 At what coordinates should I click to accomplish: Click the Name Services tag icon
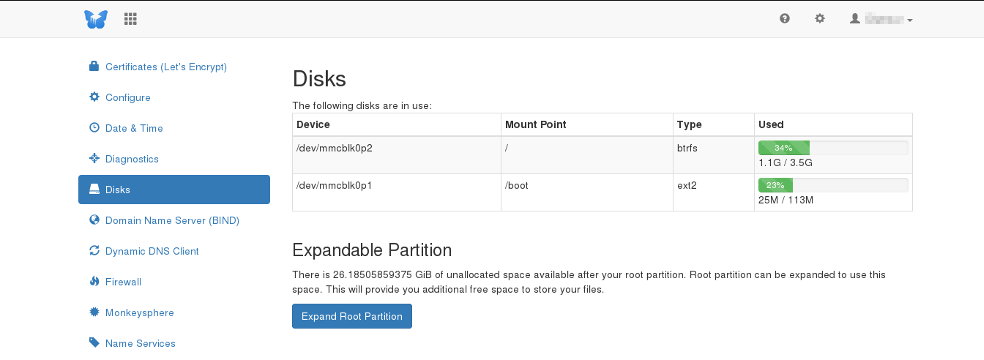[x=94, y=343]
